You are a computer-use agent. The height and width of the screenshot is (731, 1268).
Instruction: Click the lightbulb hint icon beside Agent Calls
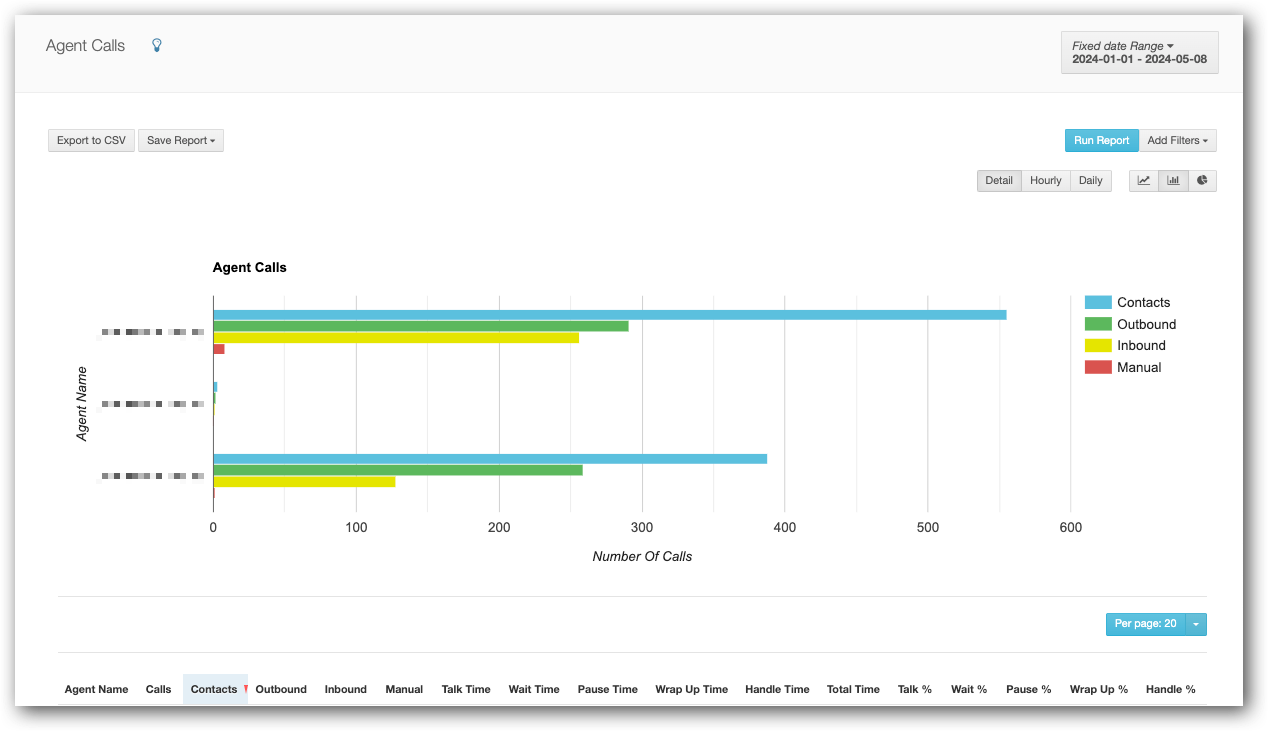(x=156, y=45)
